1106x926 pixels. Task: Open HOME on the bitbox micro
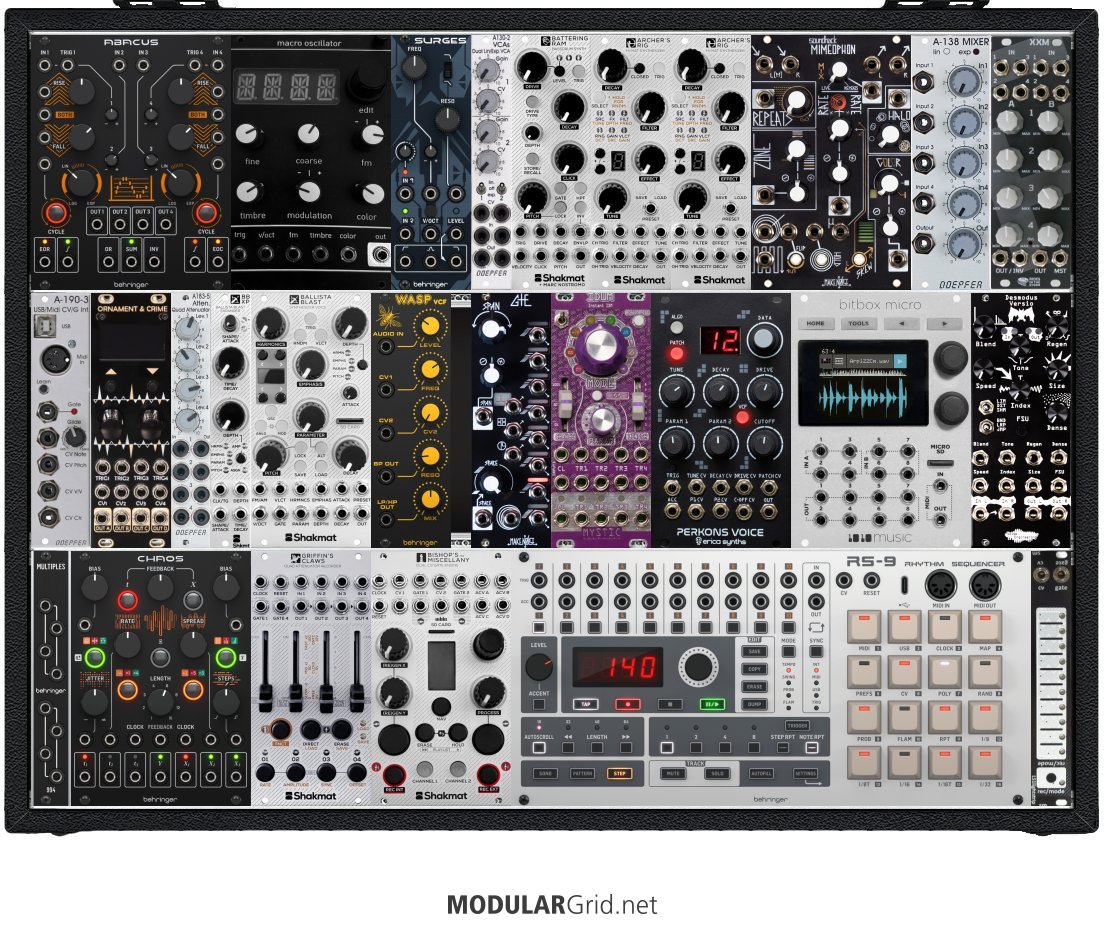tap(816, 324)
